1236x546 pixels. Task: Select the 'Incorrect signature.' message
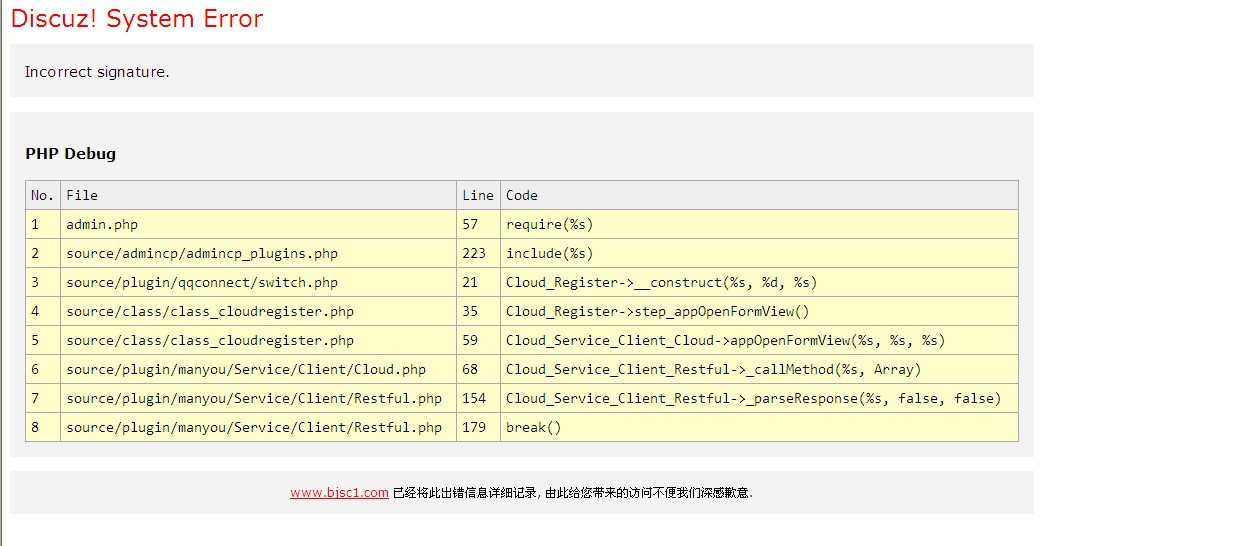pyautogui.click(x=97, y=72)
